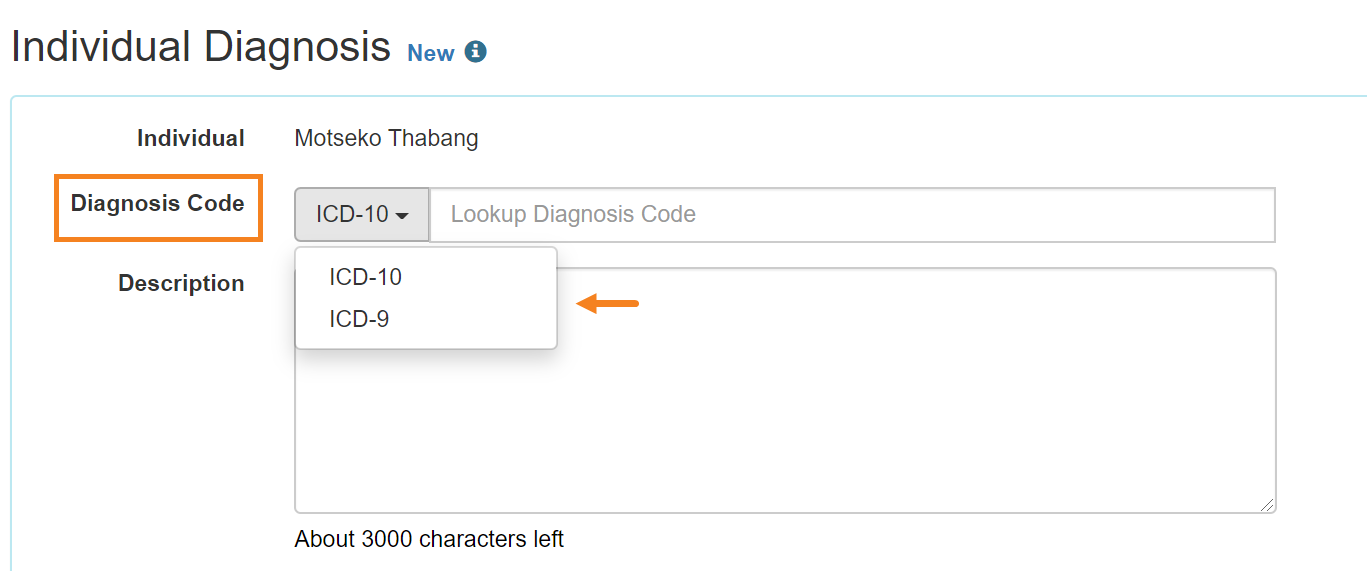This screenshot has width=1367, height=571.
Task: Click the individual's name Motseko Thabang
Action: pyautogui.click(x=386, y=138)
